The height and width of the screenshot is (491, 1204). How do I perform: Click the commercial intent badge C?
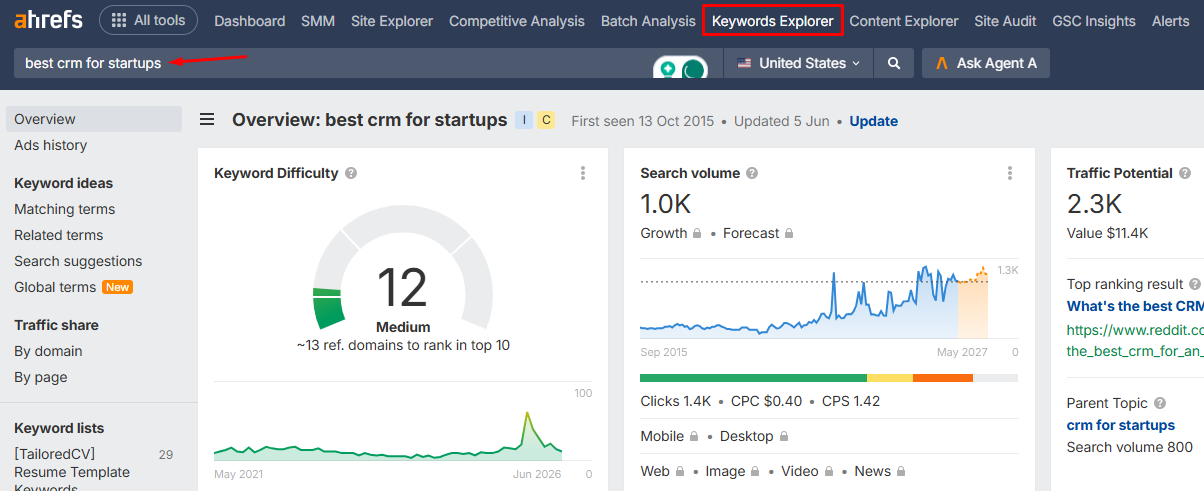(546, 120)
